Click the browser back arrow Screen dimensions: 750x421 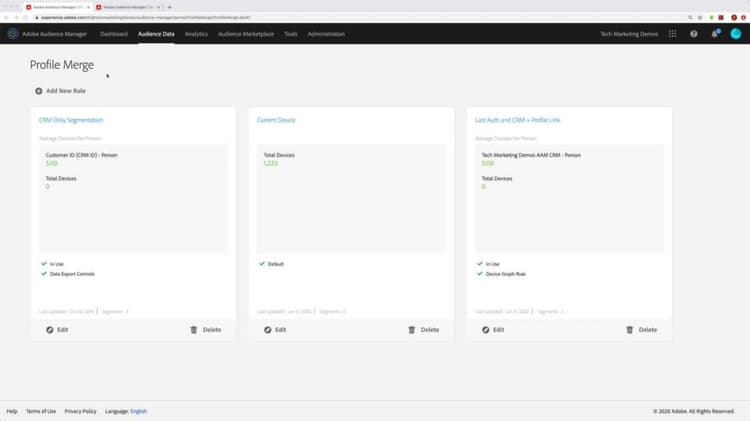click(x=6, y=18)
